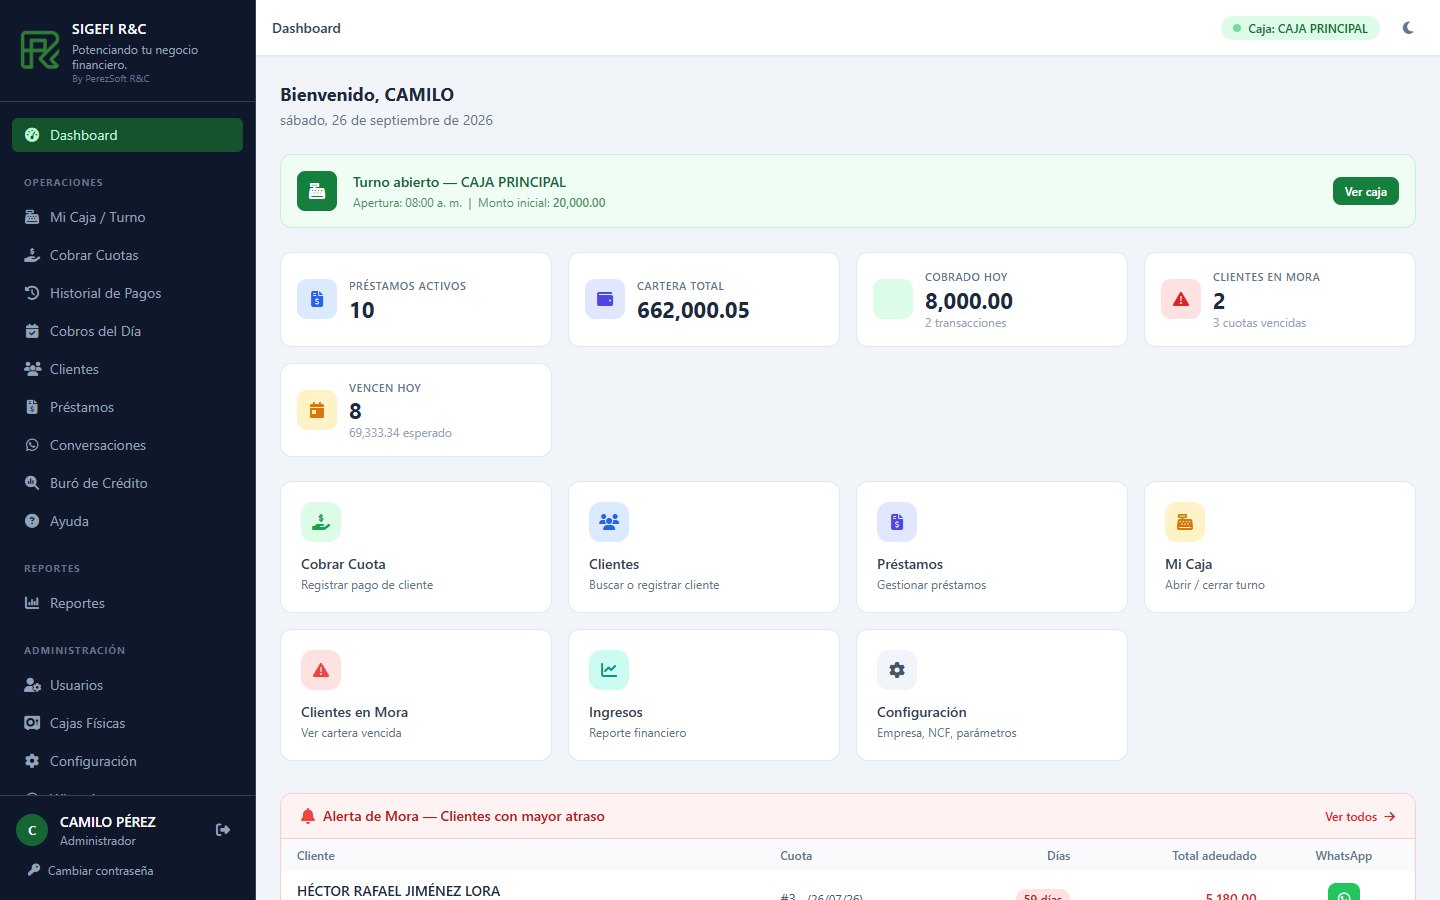
Task: Click the SIGEFI R&C logo
Action: [40, 50]
